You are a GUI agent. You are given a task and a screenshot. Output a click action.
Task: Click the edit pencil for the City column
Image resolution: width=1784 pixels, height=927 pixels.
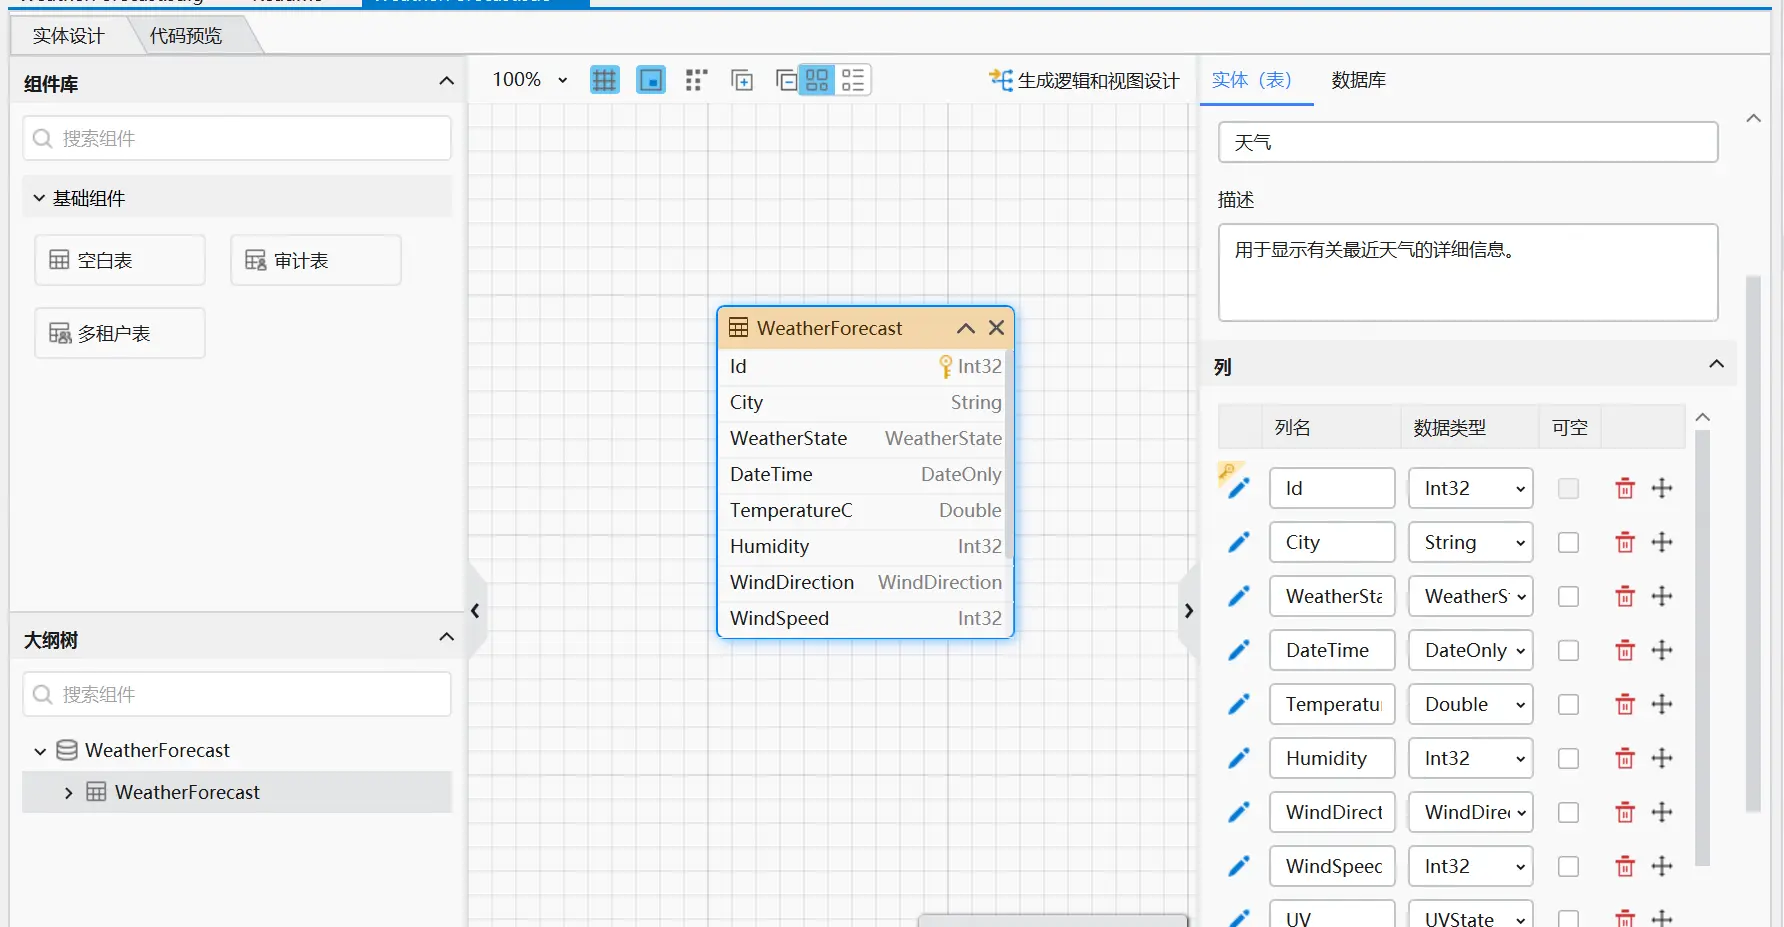(x=1238, y=542)
